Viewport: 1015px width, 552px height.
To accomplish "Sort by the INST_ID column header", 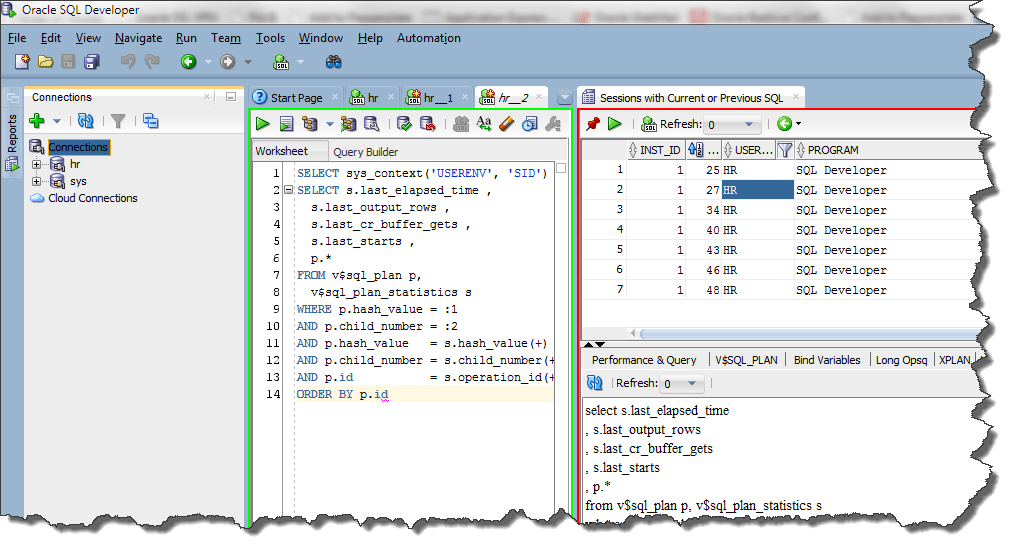I will tap(655, 150).
